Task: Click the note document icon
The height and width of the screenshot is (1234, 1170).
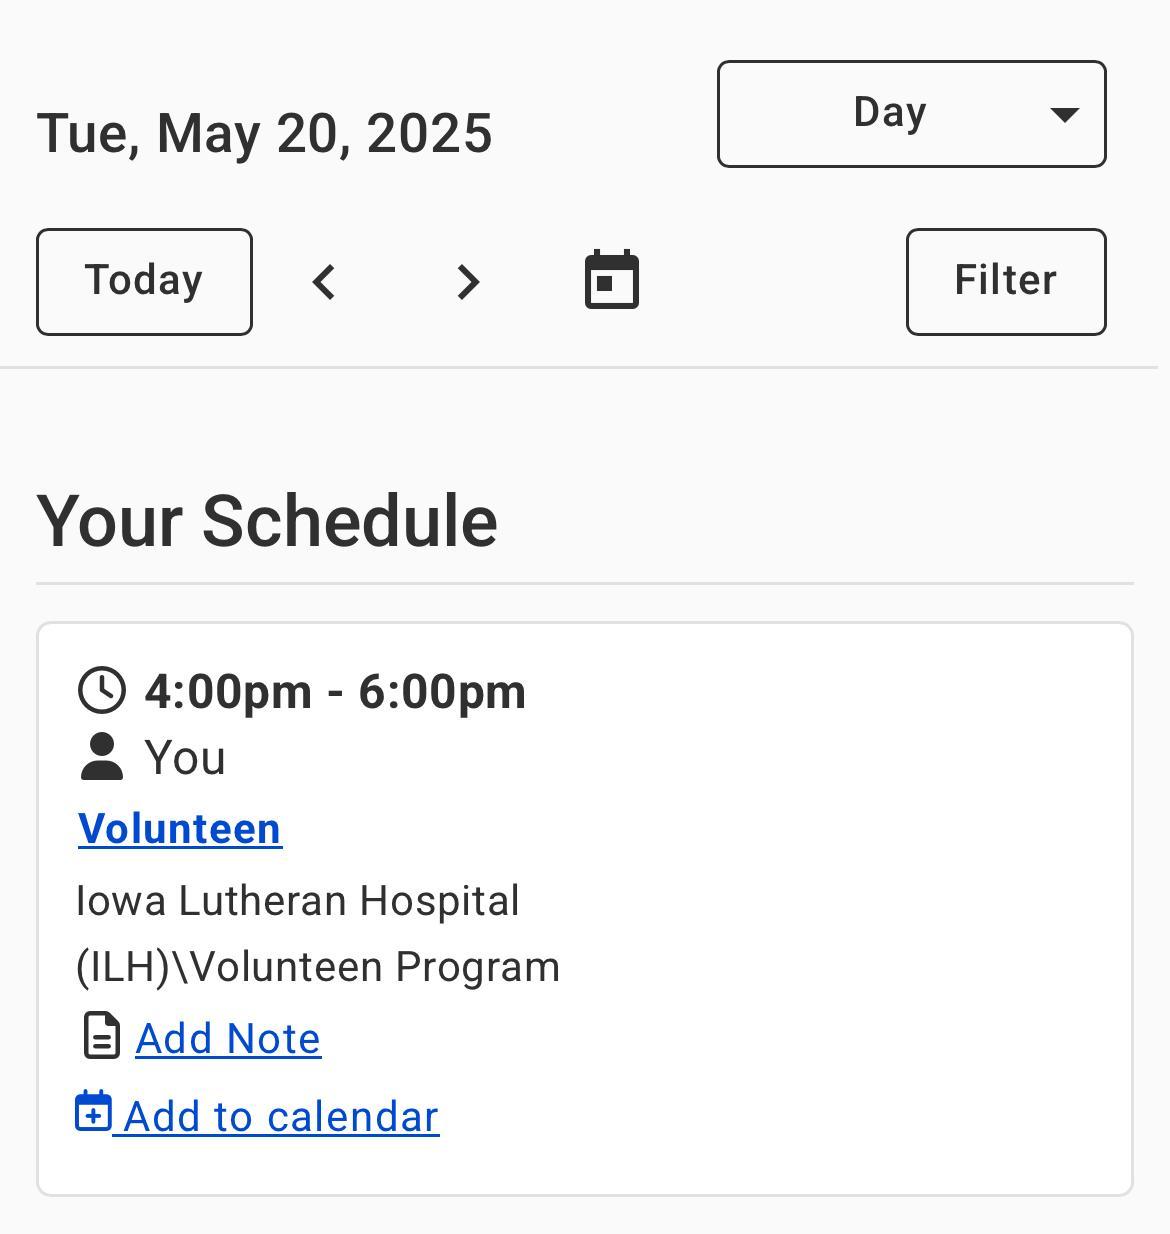Action: [x=101, y=1036]
